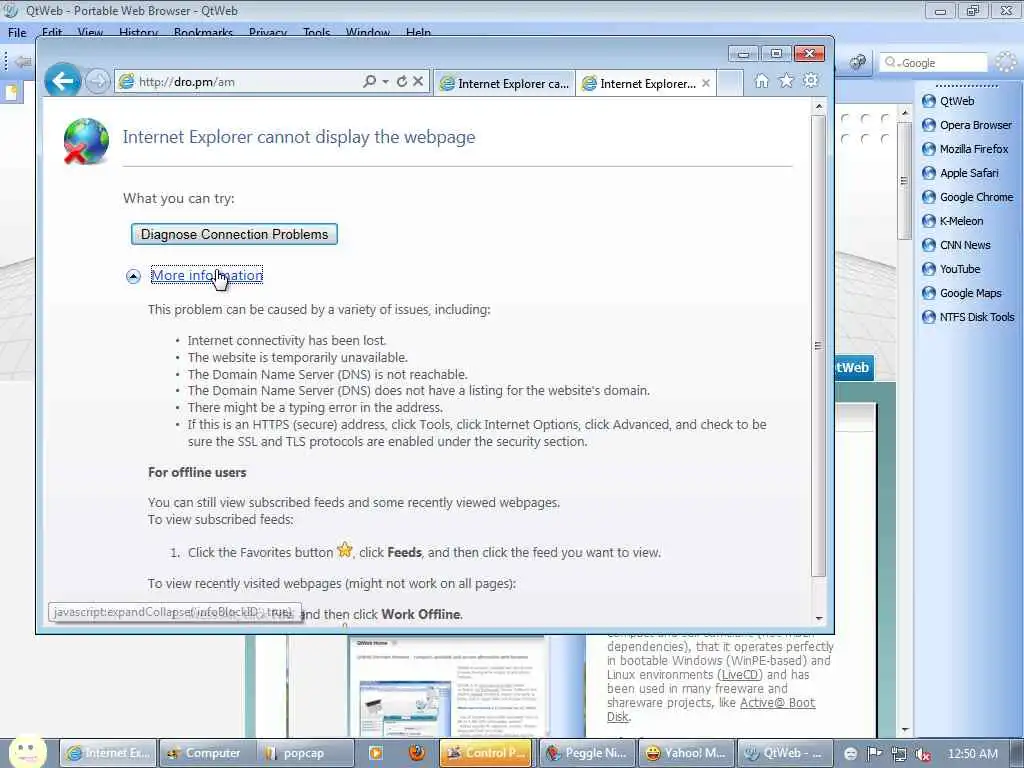Open the Privacy menu in QtWeb
This screenshot has height=768, width=1024.
(x=268, y=33)
